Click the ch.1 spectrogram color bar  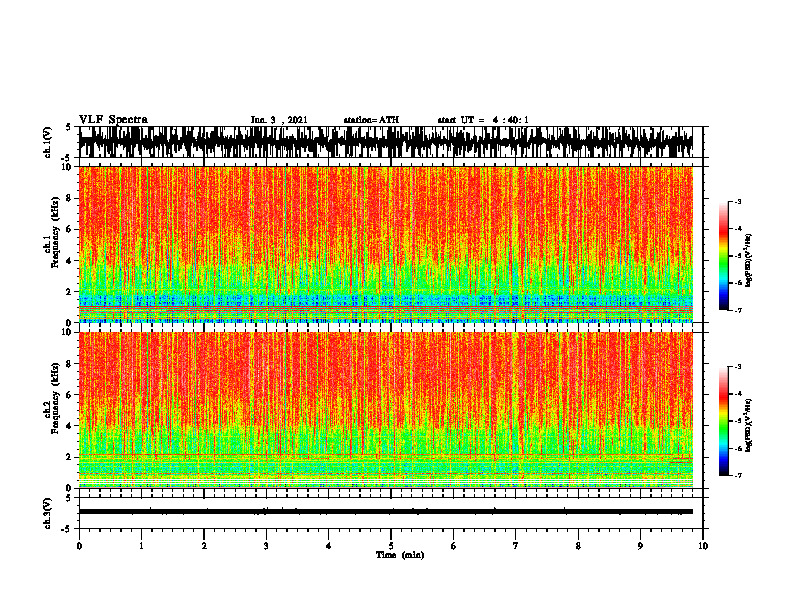pyautogui.click(x=724, y=255)
